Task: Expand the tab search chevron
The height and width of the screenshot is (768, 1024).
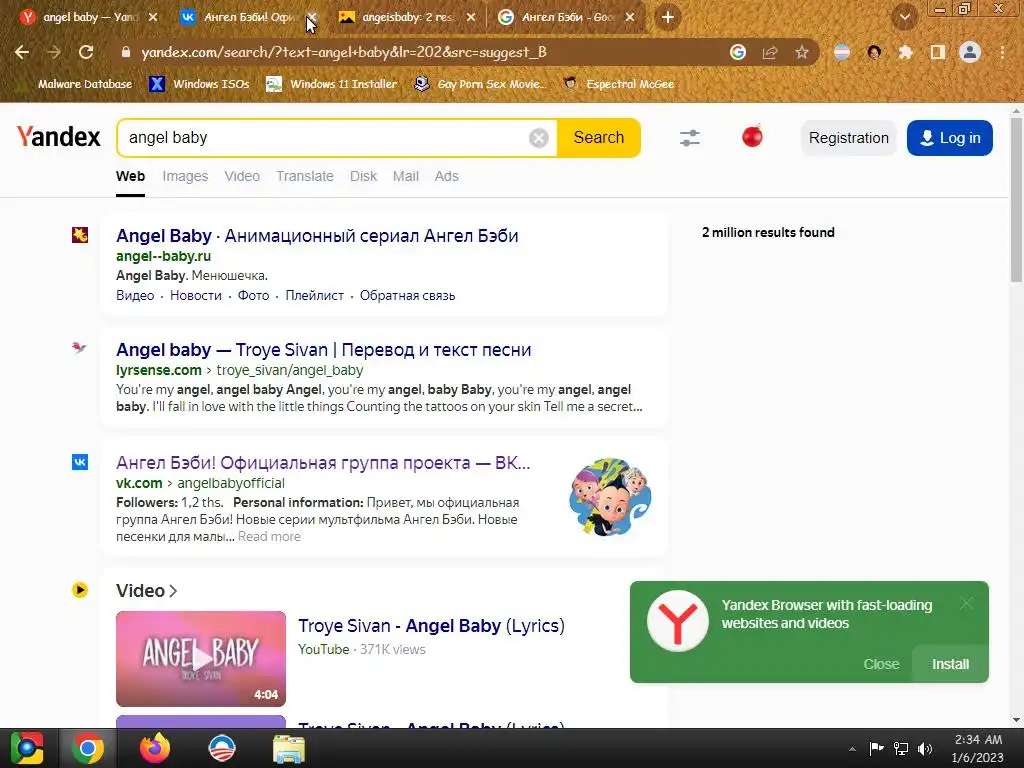Action: (904, 18)
